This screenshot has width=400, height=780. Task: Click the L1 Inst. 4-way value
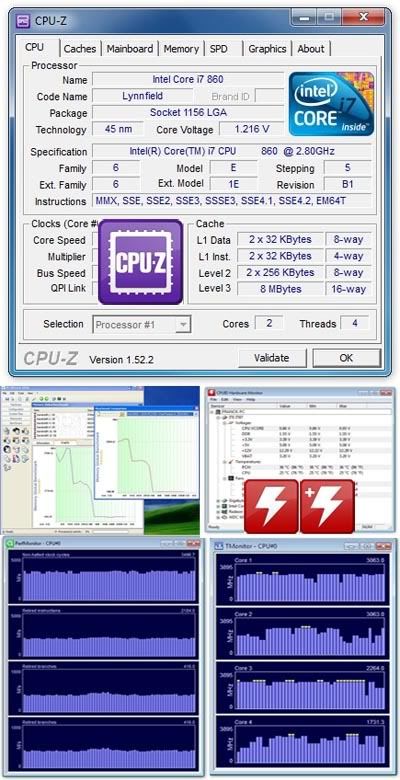[x=348, y=256]
